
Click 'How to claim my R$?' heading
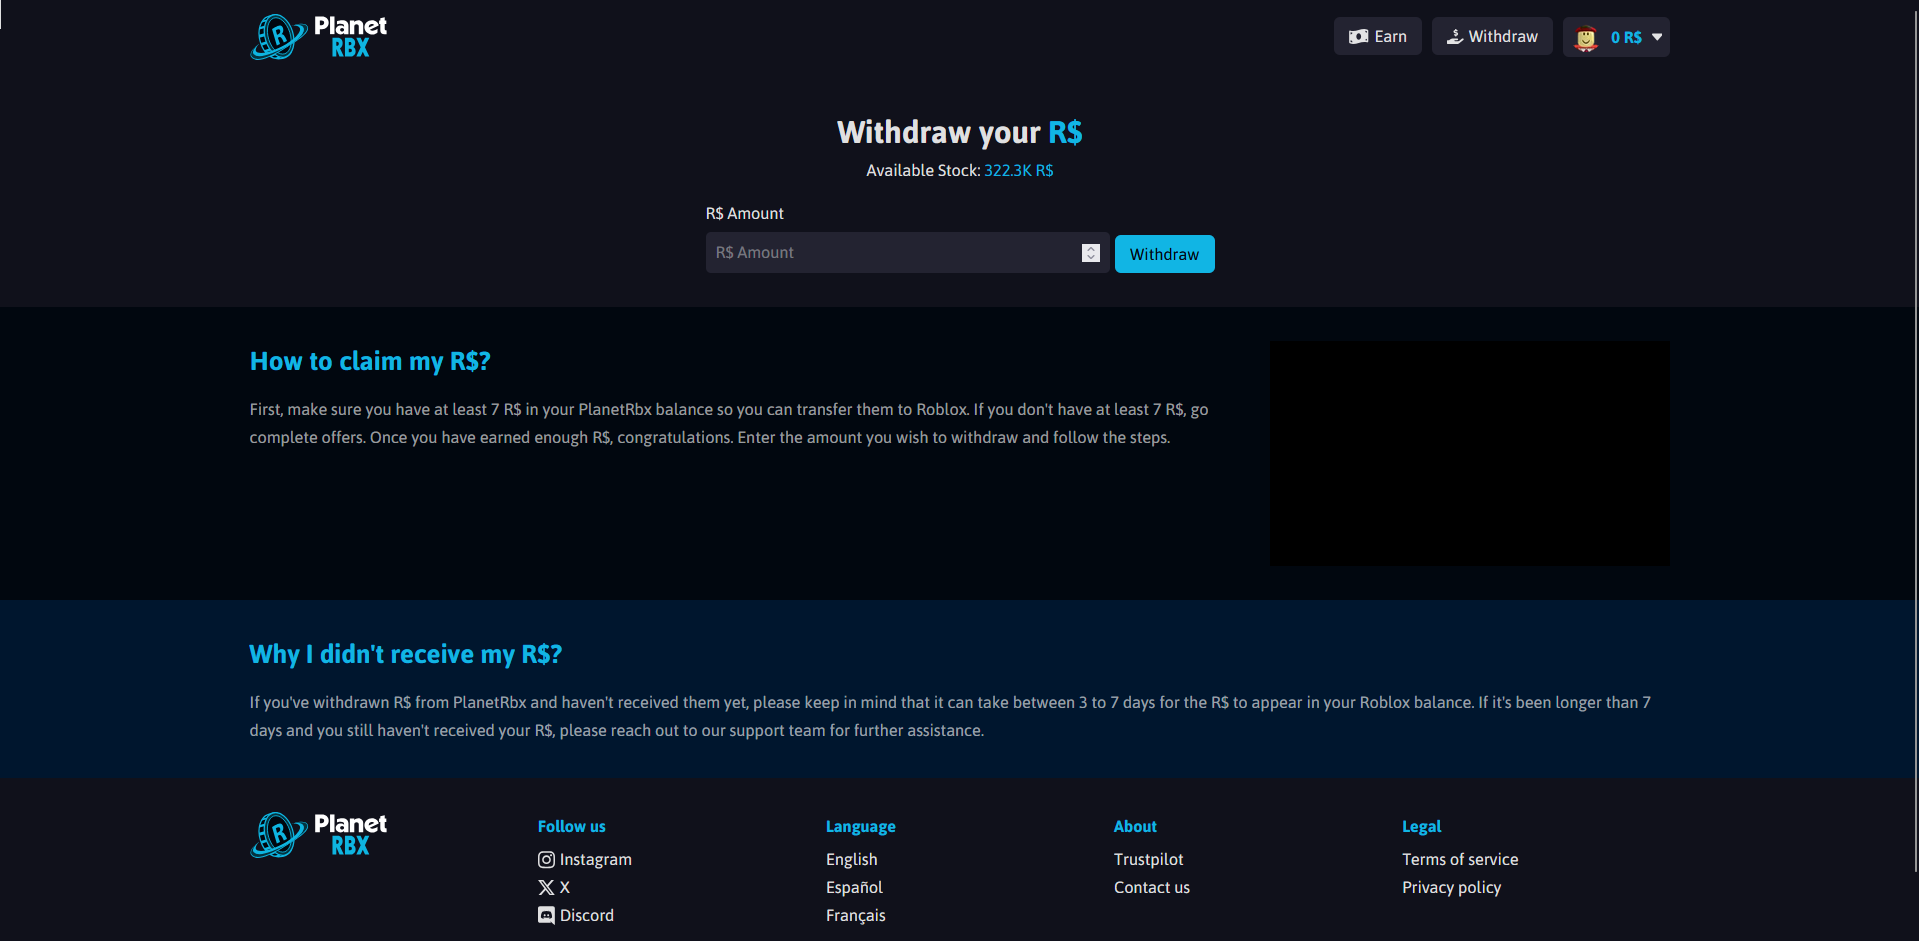pos(370,361)
